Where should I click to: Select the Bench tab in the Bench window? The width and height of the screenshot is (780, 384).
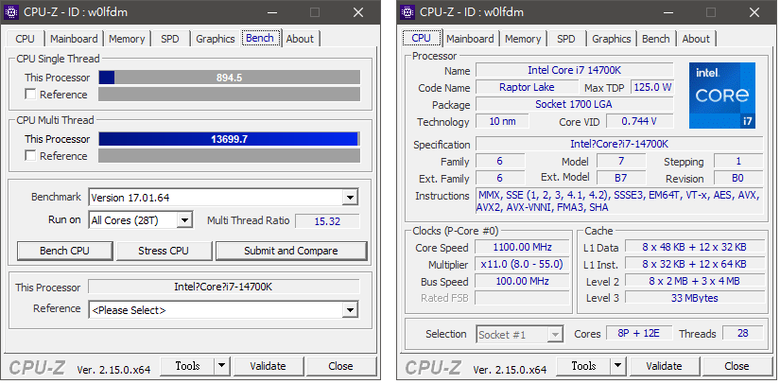tap(260, 38)
